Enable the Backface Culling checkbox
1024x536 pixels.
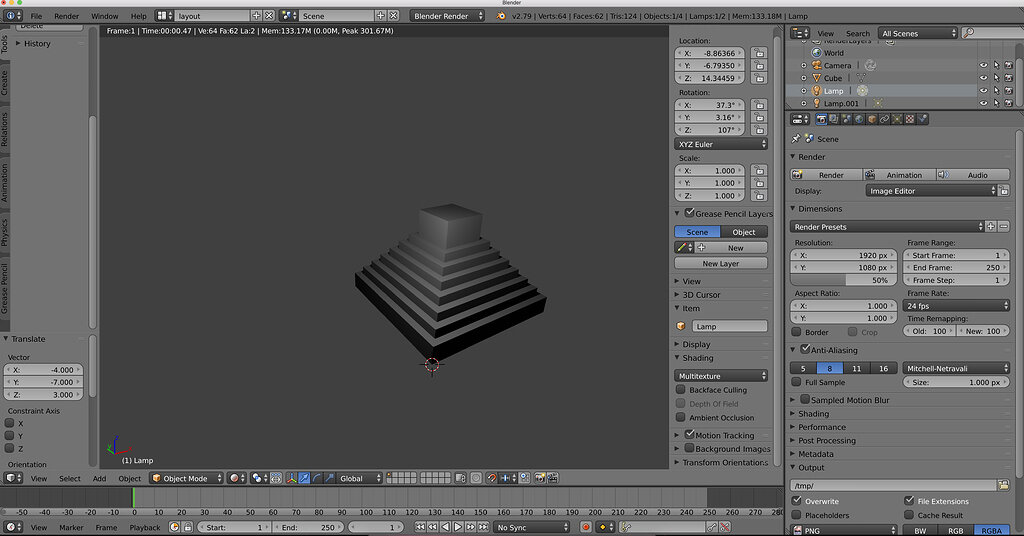click(681, 390)
